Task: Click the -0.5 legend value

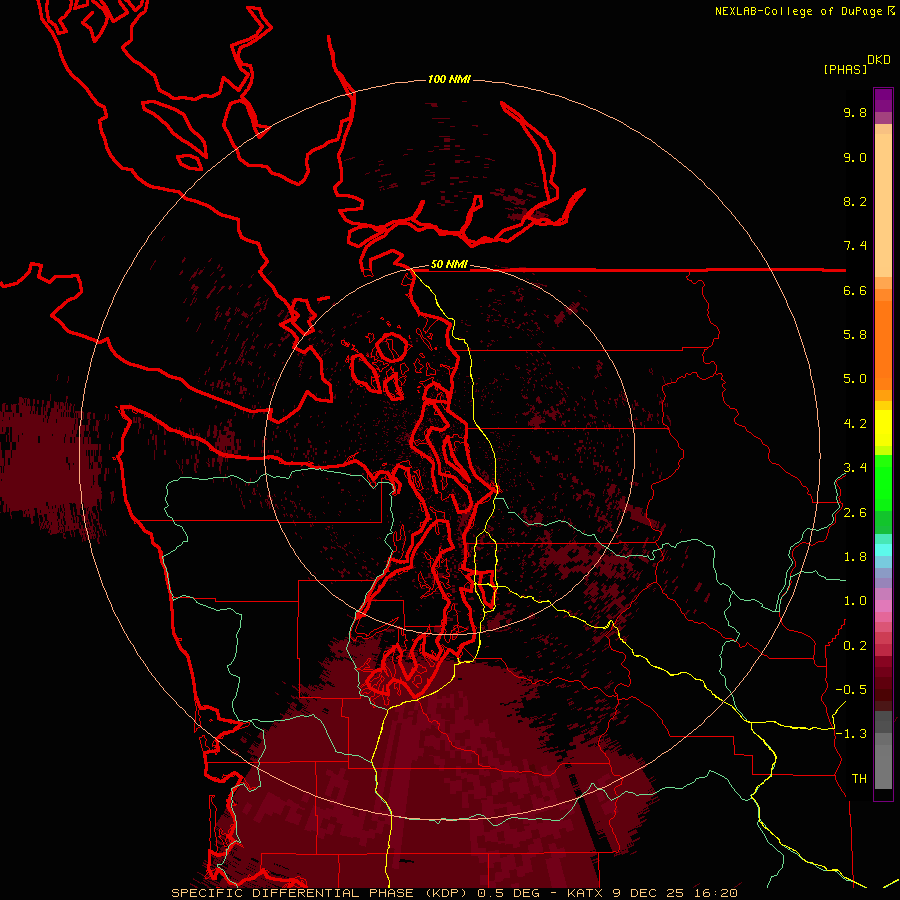Action: (851, 690)
